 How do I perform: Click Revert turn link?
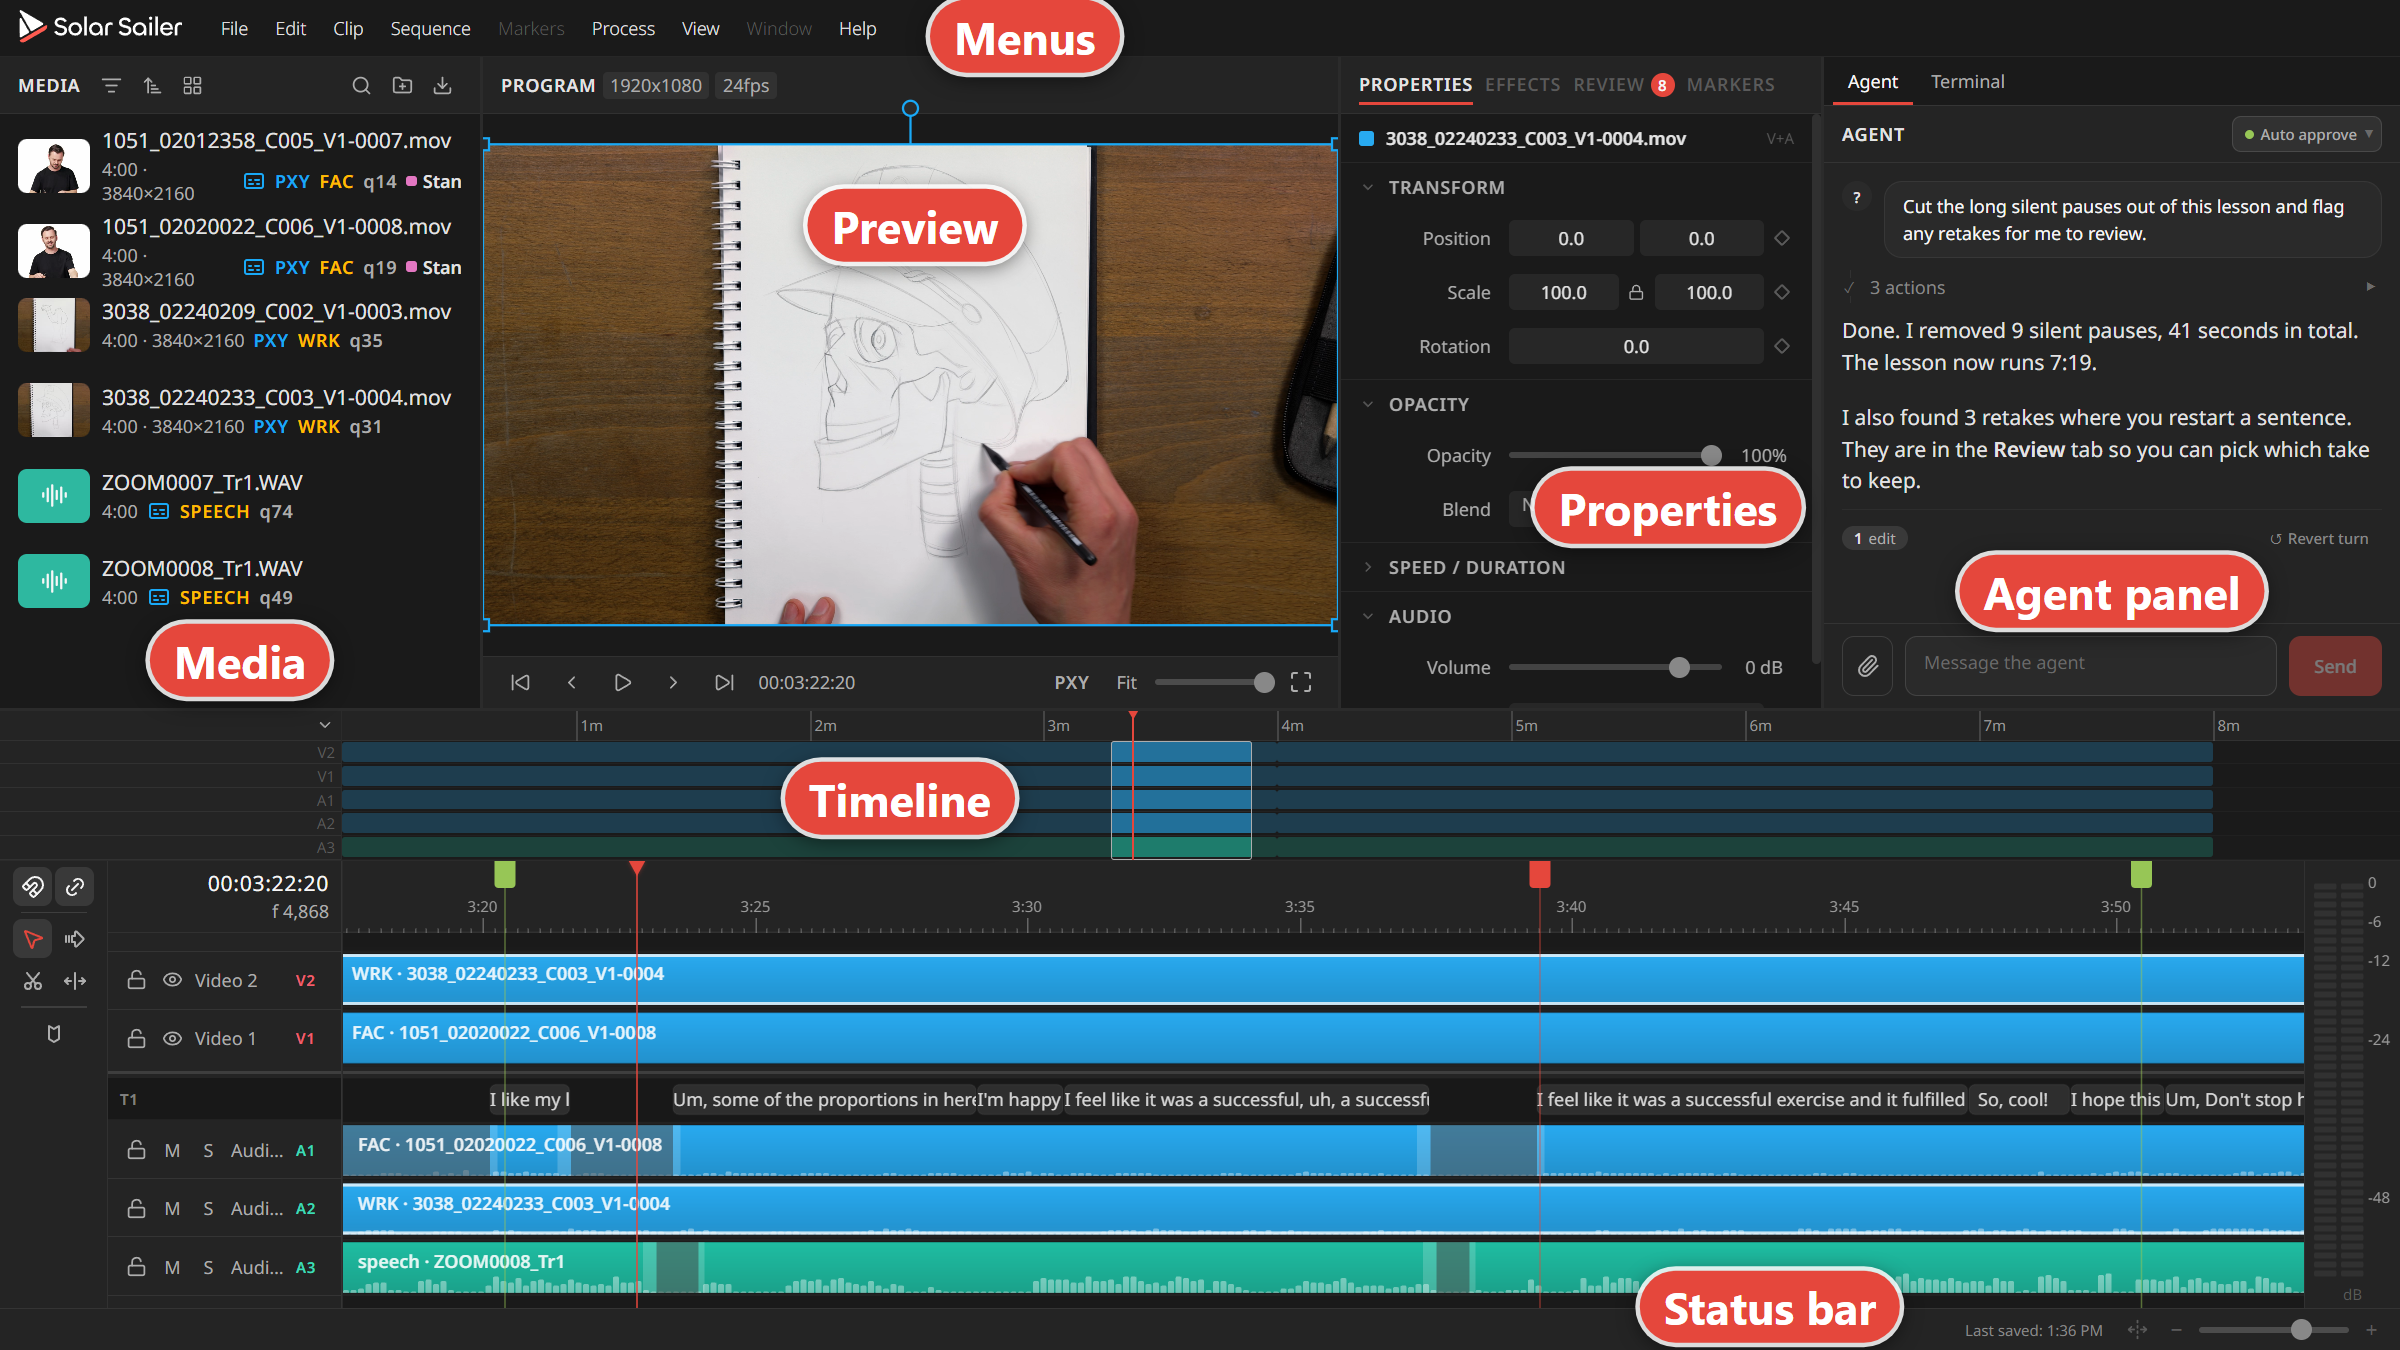[x=2319, y=539]
